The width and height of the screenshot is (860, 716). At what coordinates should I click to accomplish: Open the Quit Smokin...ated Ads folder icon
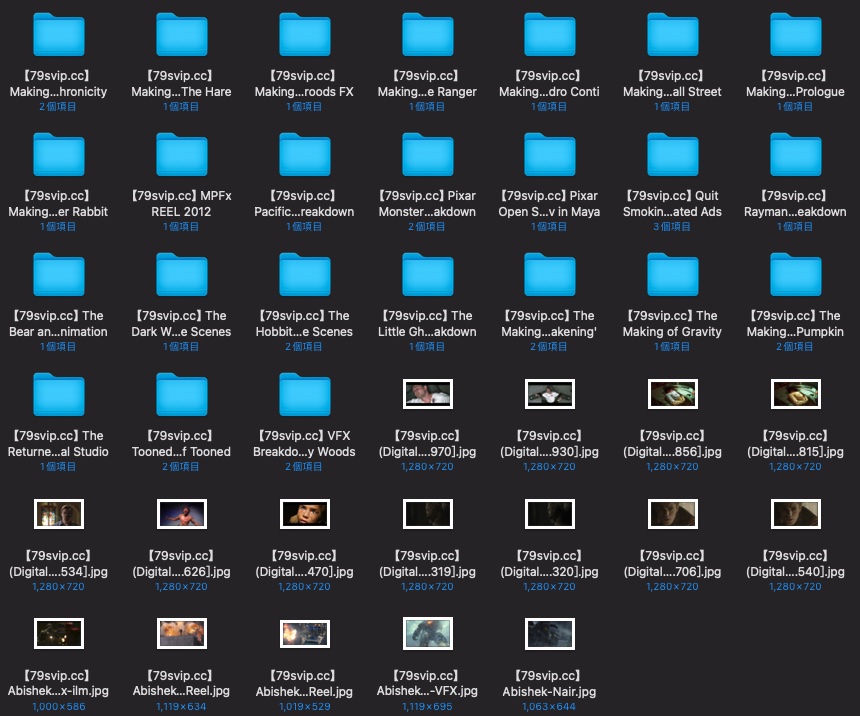(x=672, y=155)
